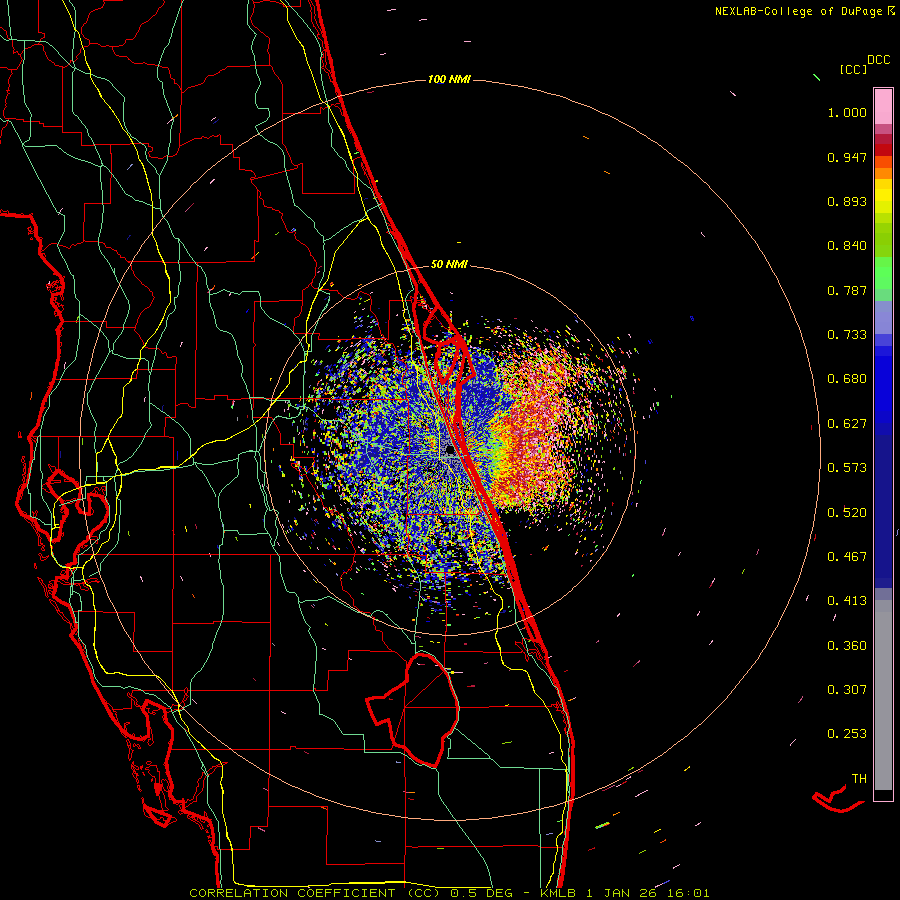Click the 0.627 color scale value
Image resolution: width=900 pixels, height=900 pixels.
click(847, 424)
